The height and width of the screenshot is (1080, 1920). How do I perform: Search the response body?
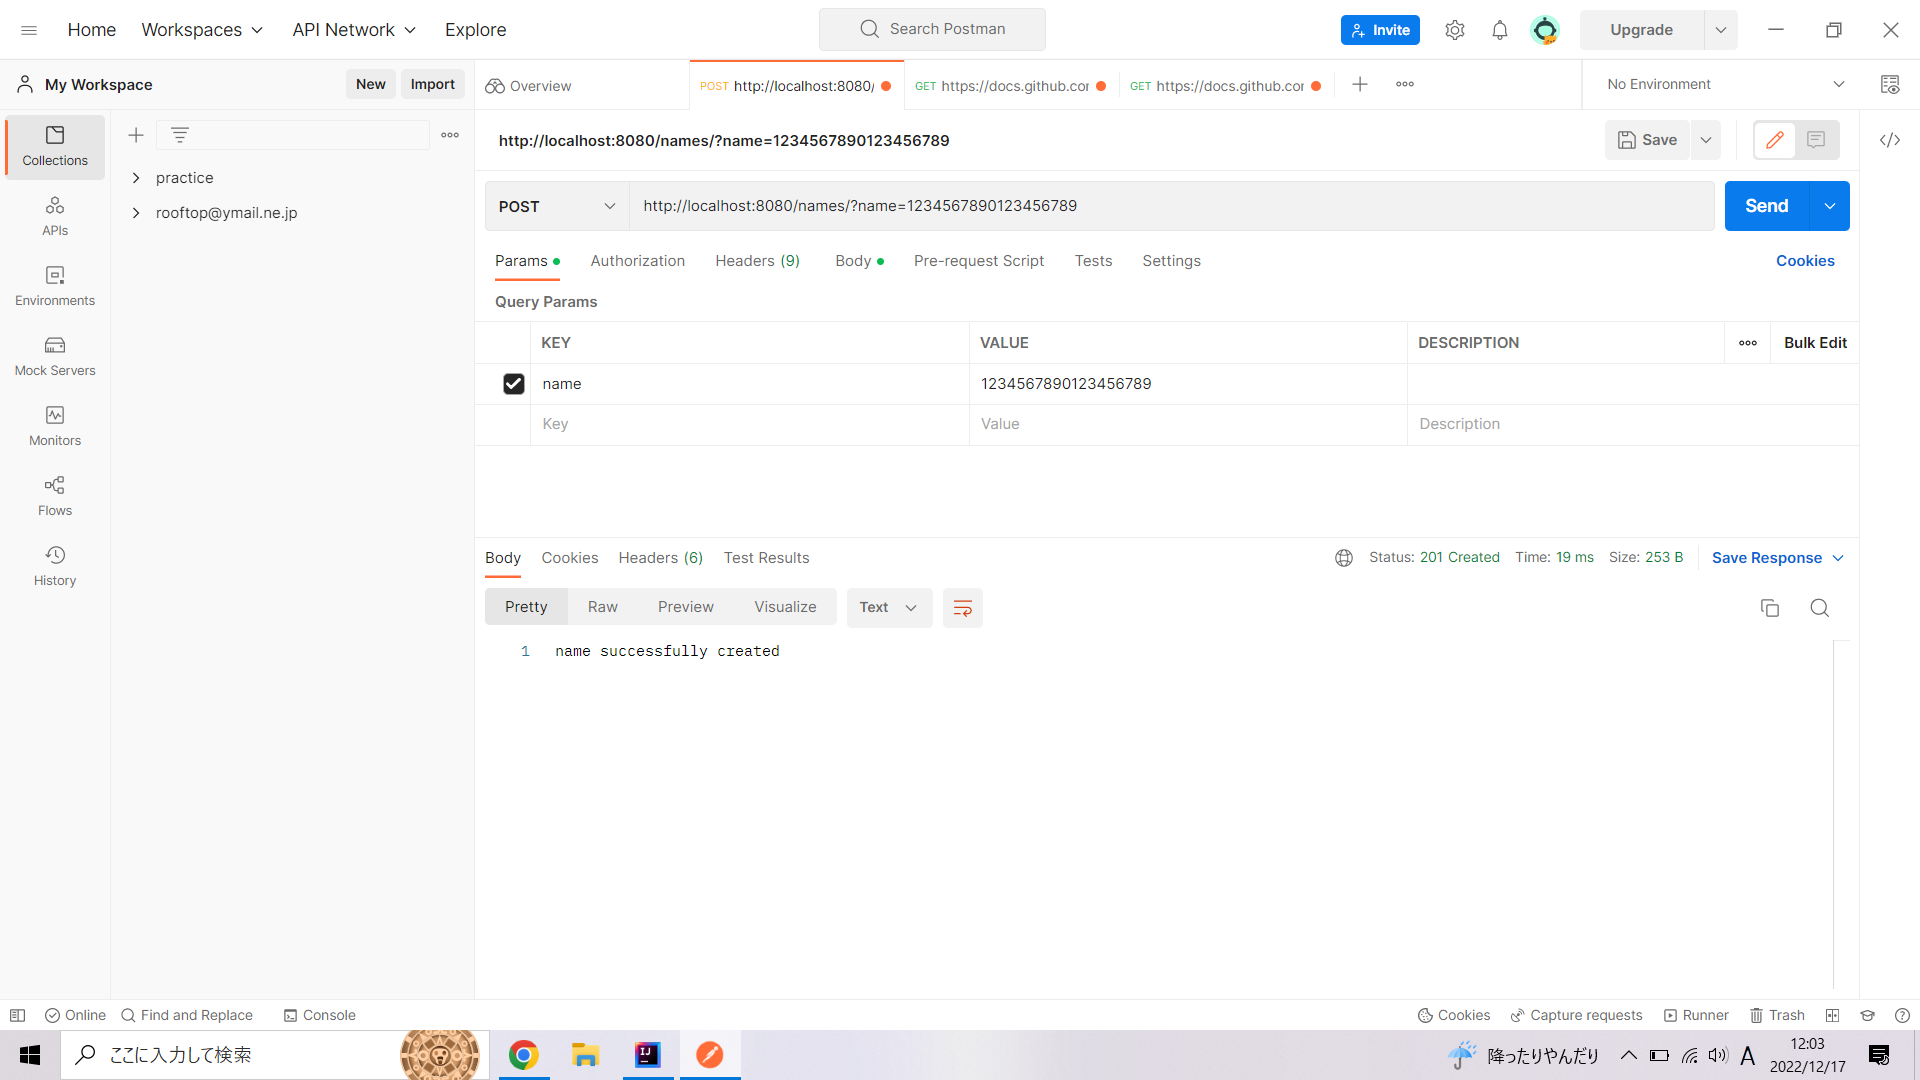(1819, 608)
